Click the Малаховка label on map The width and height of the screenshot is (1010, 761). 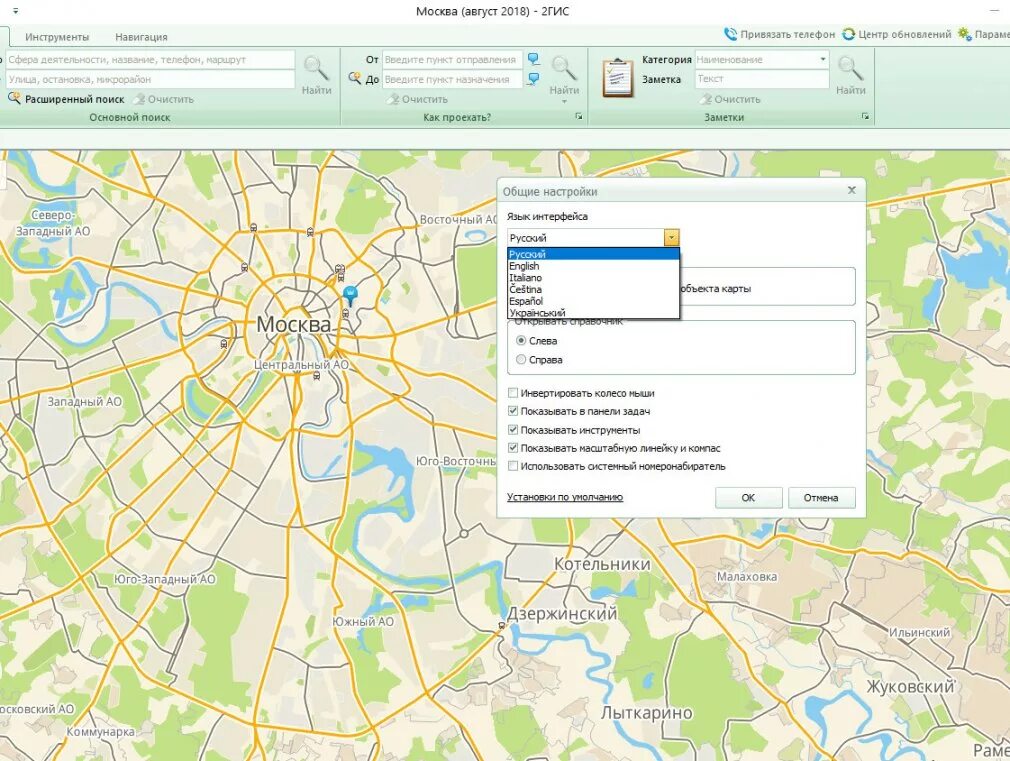[x=747, y=577]
